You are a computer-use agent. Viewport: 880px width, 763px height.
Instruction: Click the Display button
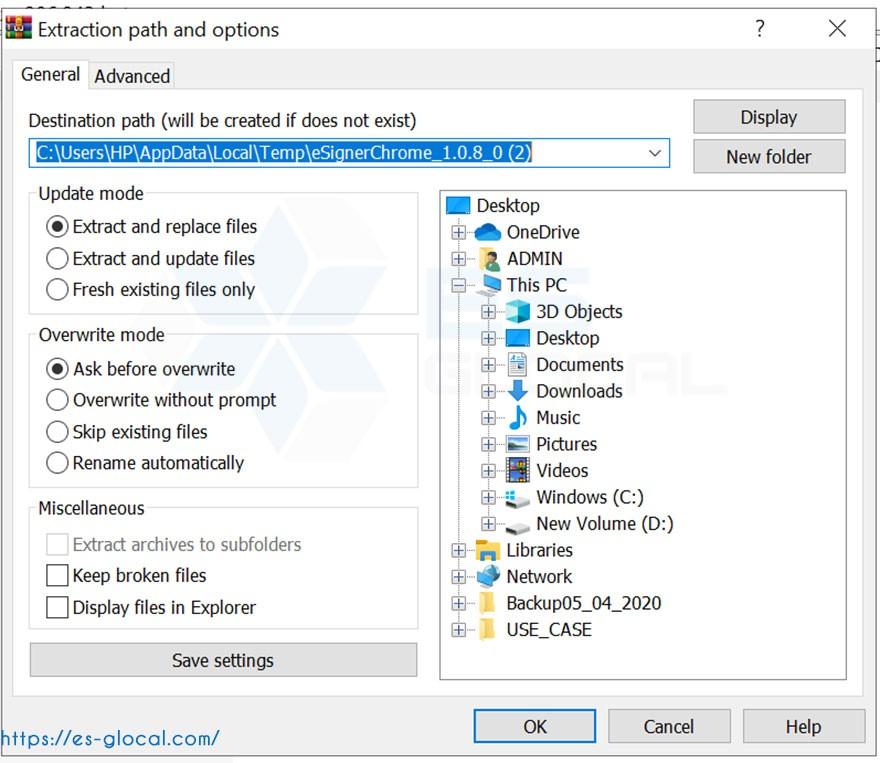(769, 117)
